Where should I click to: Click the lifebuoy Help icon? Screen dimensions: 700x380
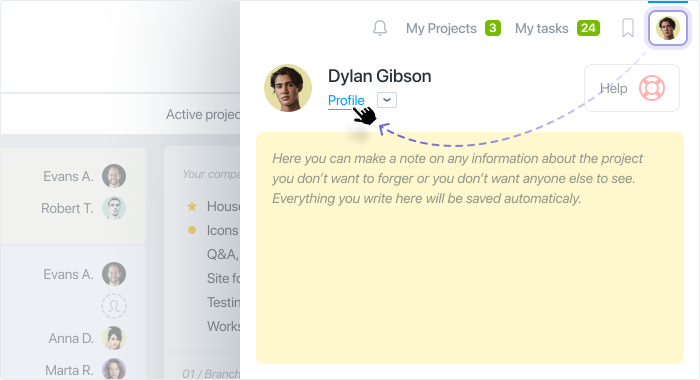(652, 88)
